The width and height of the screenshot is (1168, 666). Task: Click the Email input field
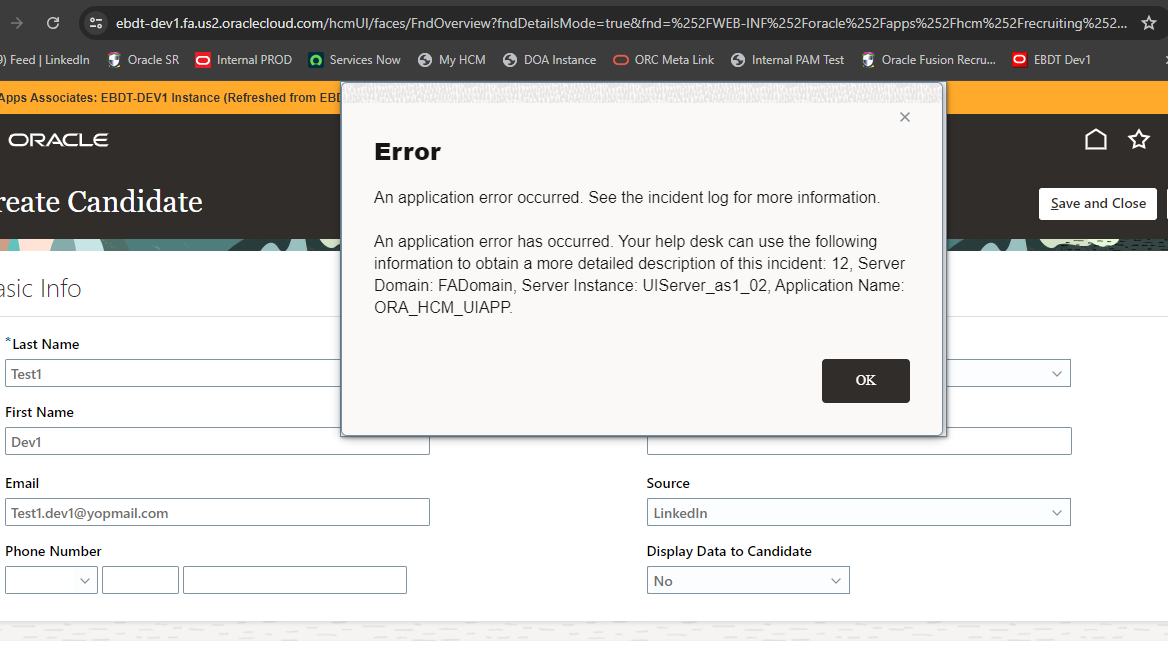pyautogui.click(x=217, y=513)
